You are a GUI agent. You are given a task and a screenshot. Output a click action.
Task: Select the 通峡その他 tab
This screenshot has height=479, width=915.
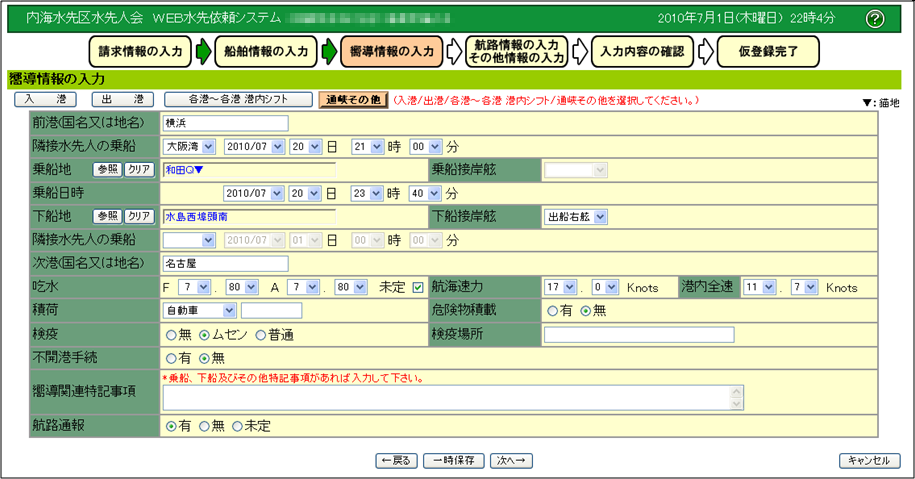coord(352,100)
